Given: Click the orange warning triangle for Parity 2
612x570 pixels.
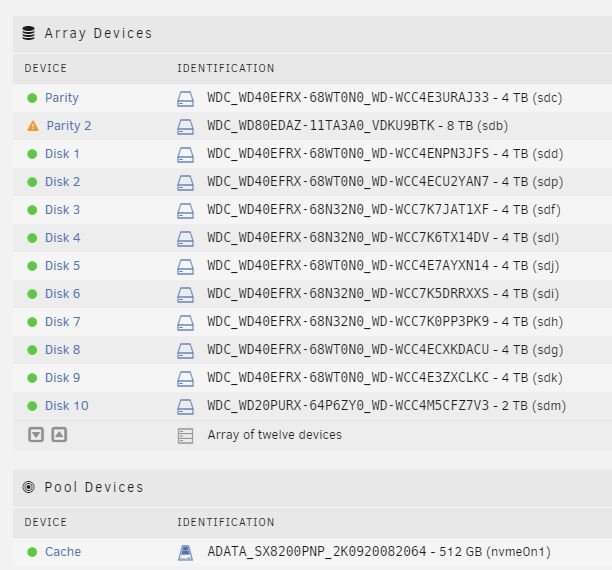Looking at the screenshot, I should click(x=33, y=126).
